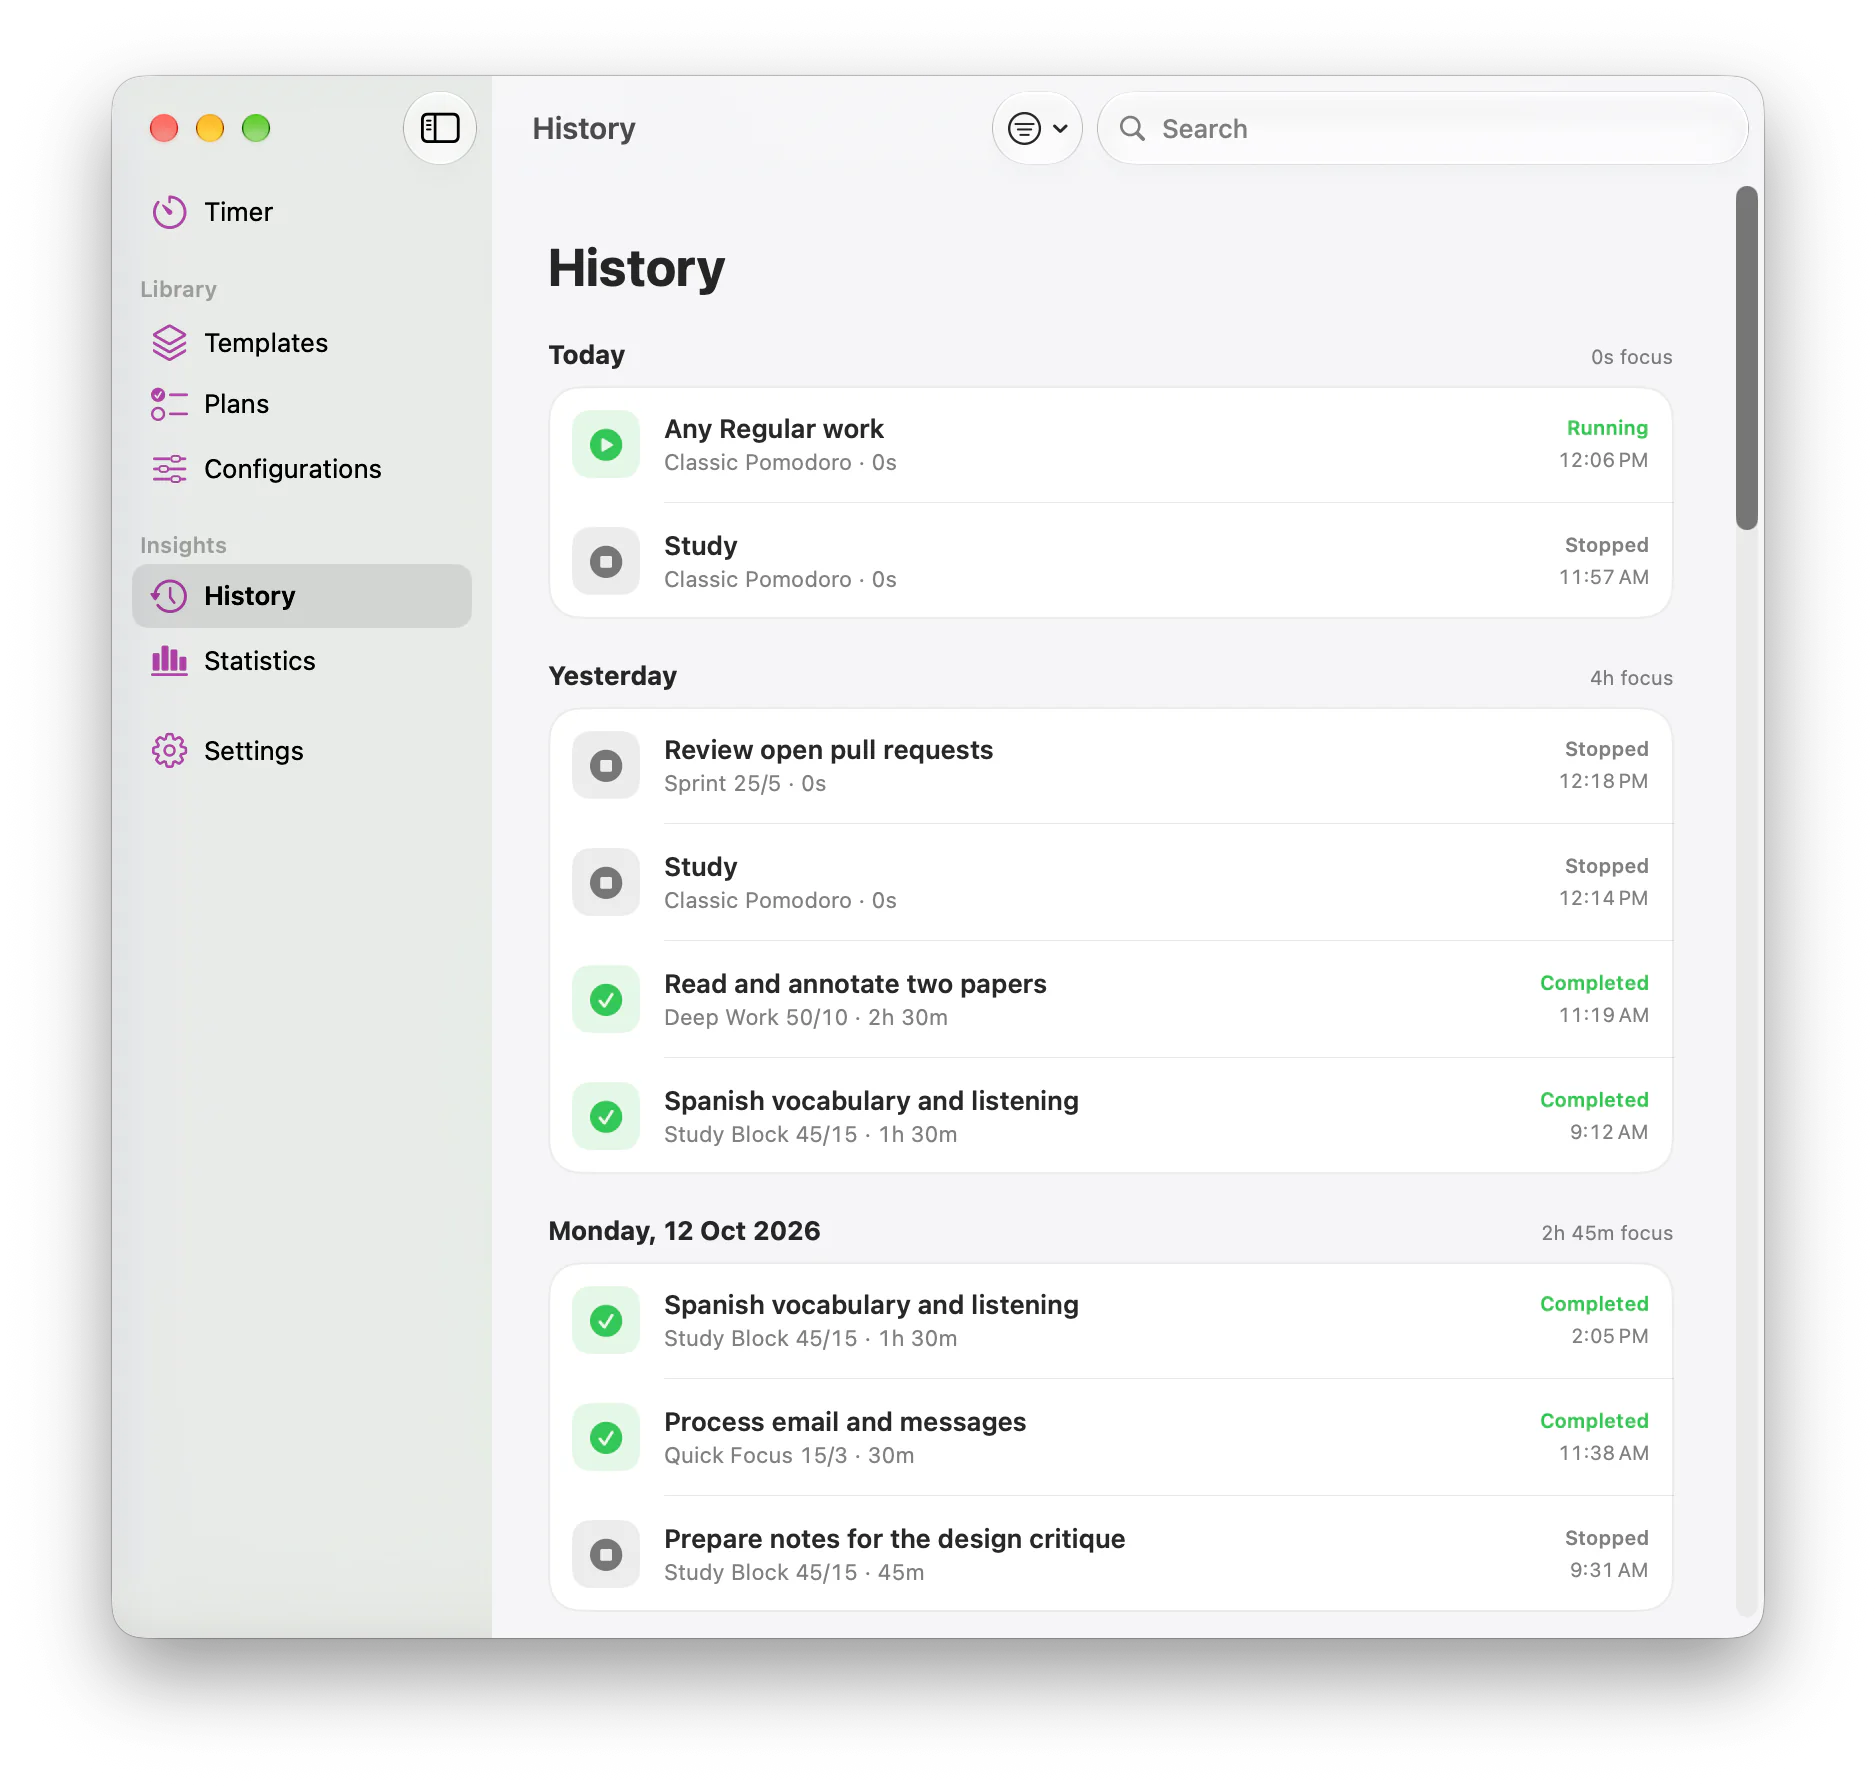
Task: Select the Templates stack icon
Action: coord(170,343)
